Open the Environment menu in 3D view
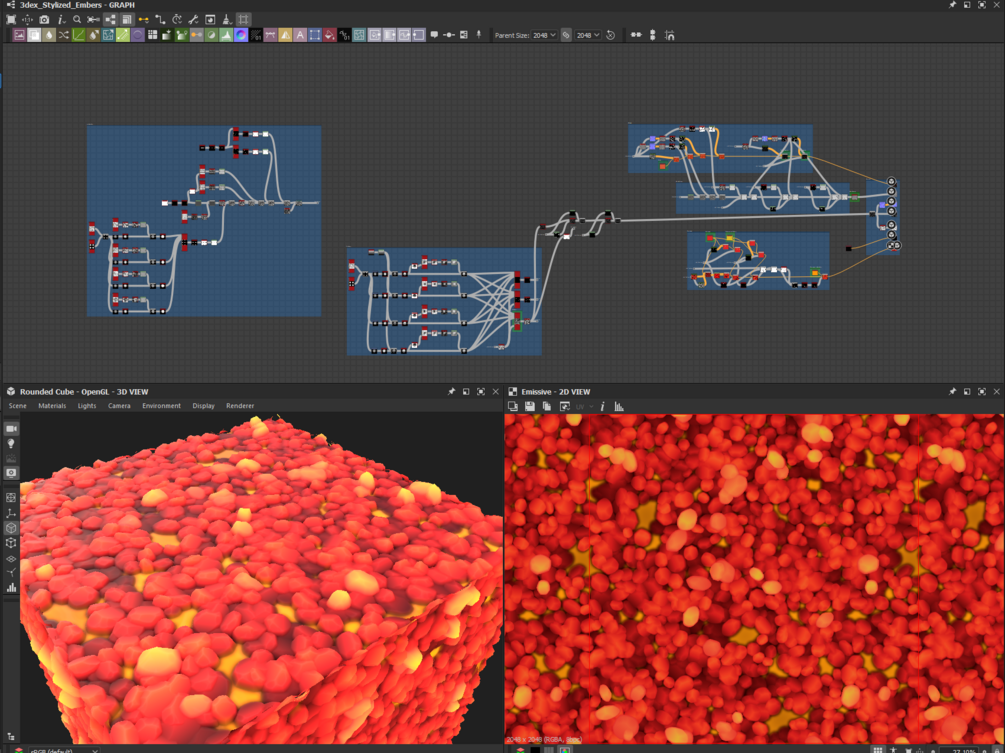1005x753 pixels. (x=161, y=406)
